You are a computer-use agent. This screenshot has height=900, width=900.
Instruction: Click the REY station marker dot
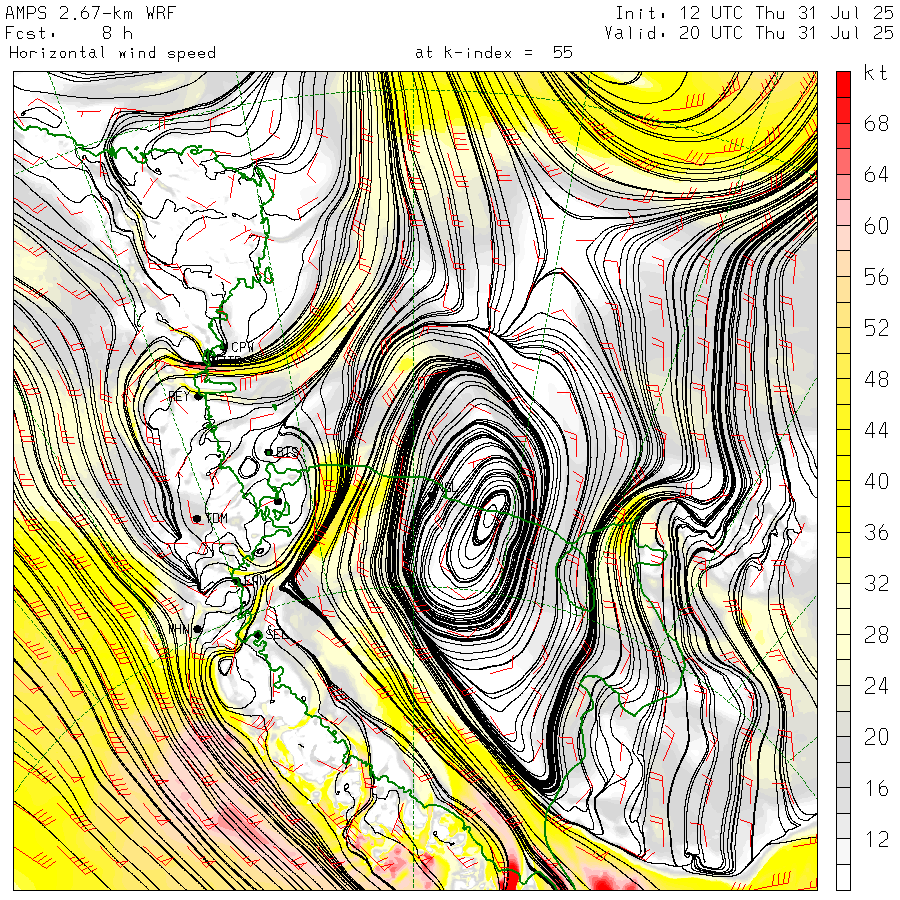[x=198, y=396]
